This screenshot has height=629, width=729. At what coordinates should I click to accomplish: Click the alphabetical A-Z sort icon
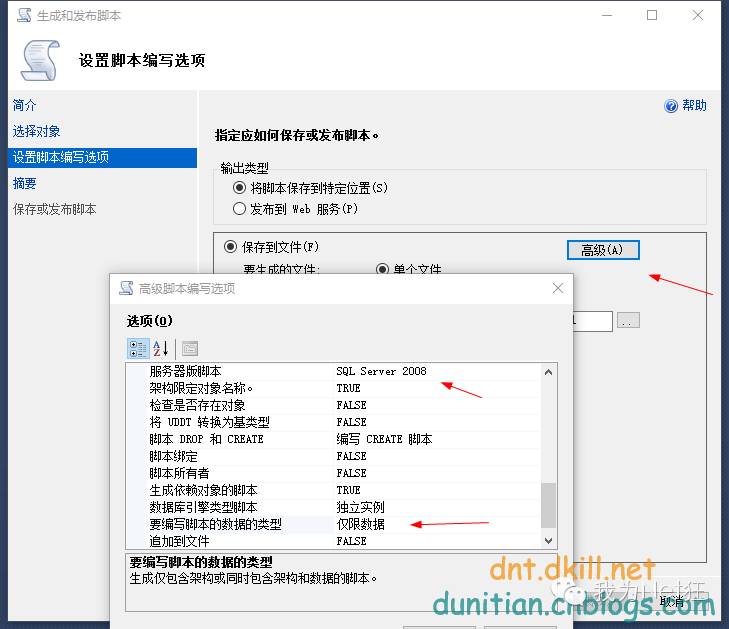pyautogui.click(x=160, y=349)
